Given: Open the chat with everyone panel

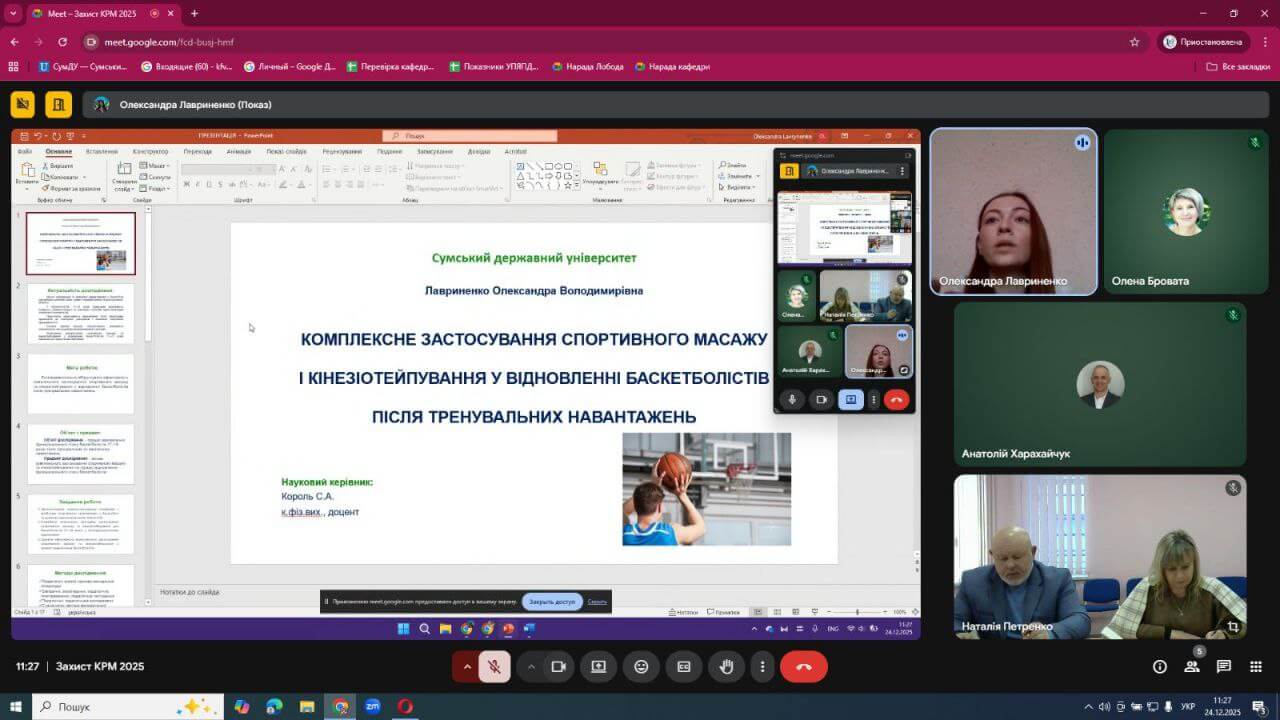Looking at the screenshot, I should coord(1224,667).
